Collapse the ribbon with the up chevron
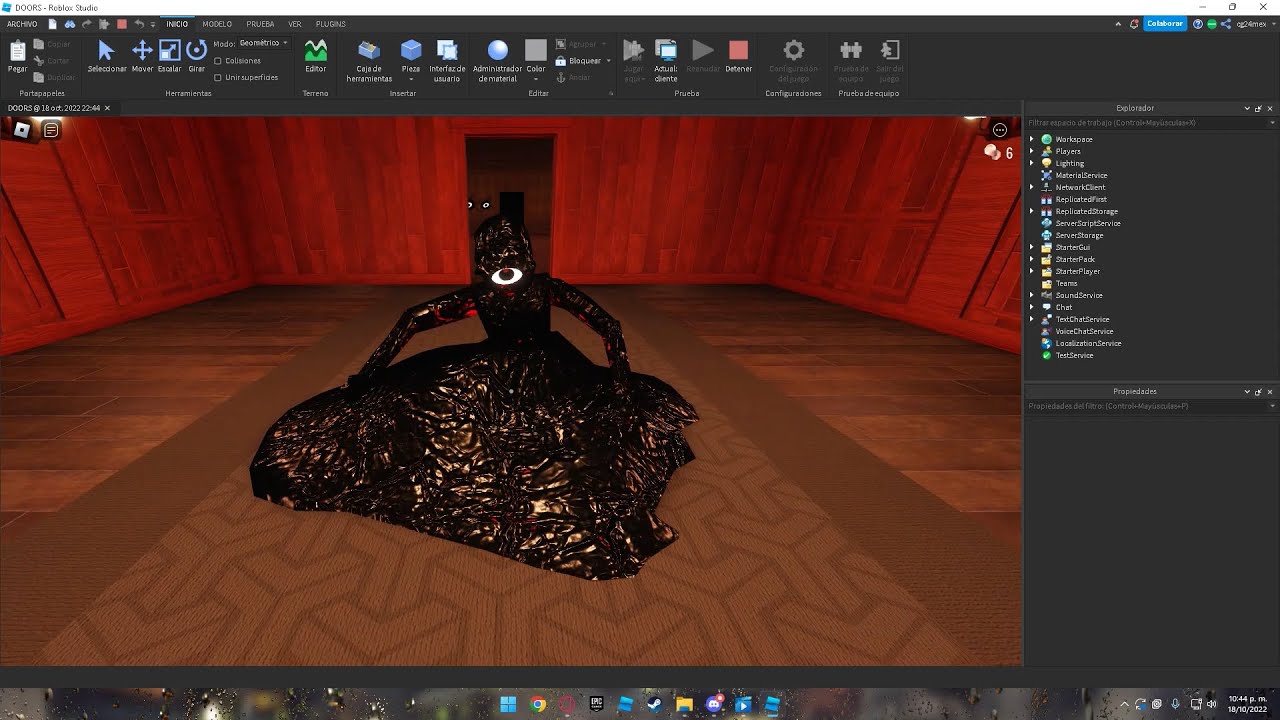This screenshot has height=720, width=1280. pyautogui.click(x=1119, y=23)
